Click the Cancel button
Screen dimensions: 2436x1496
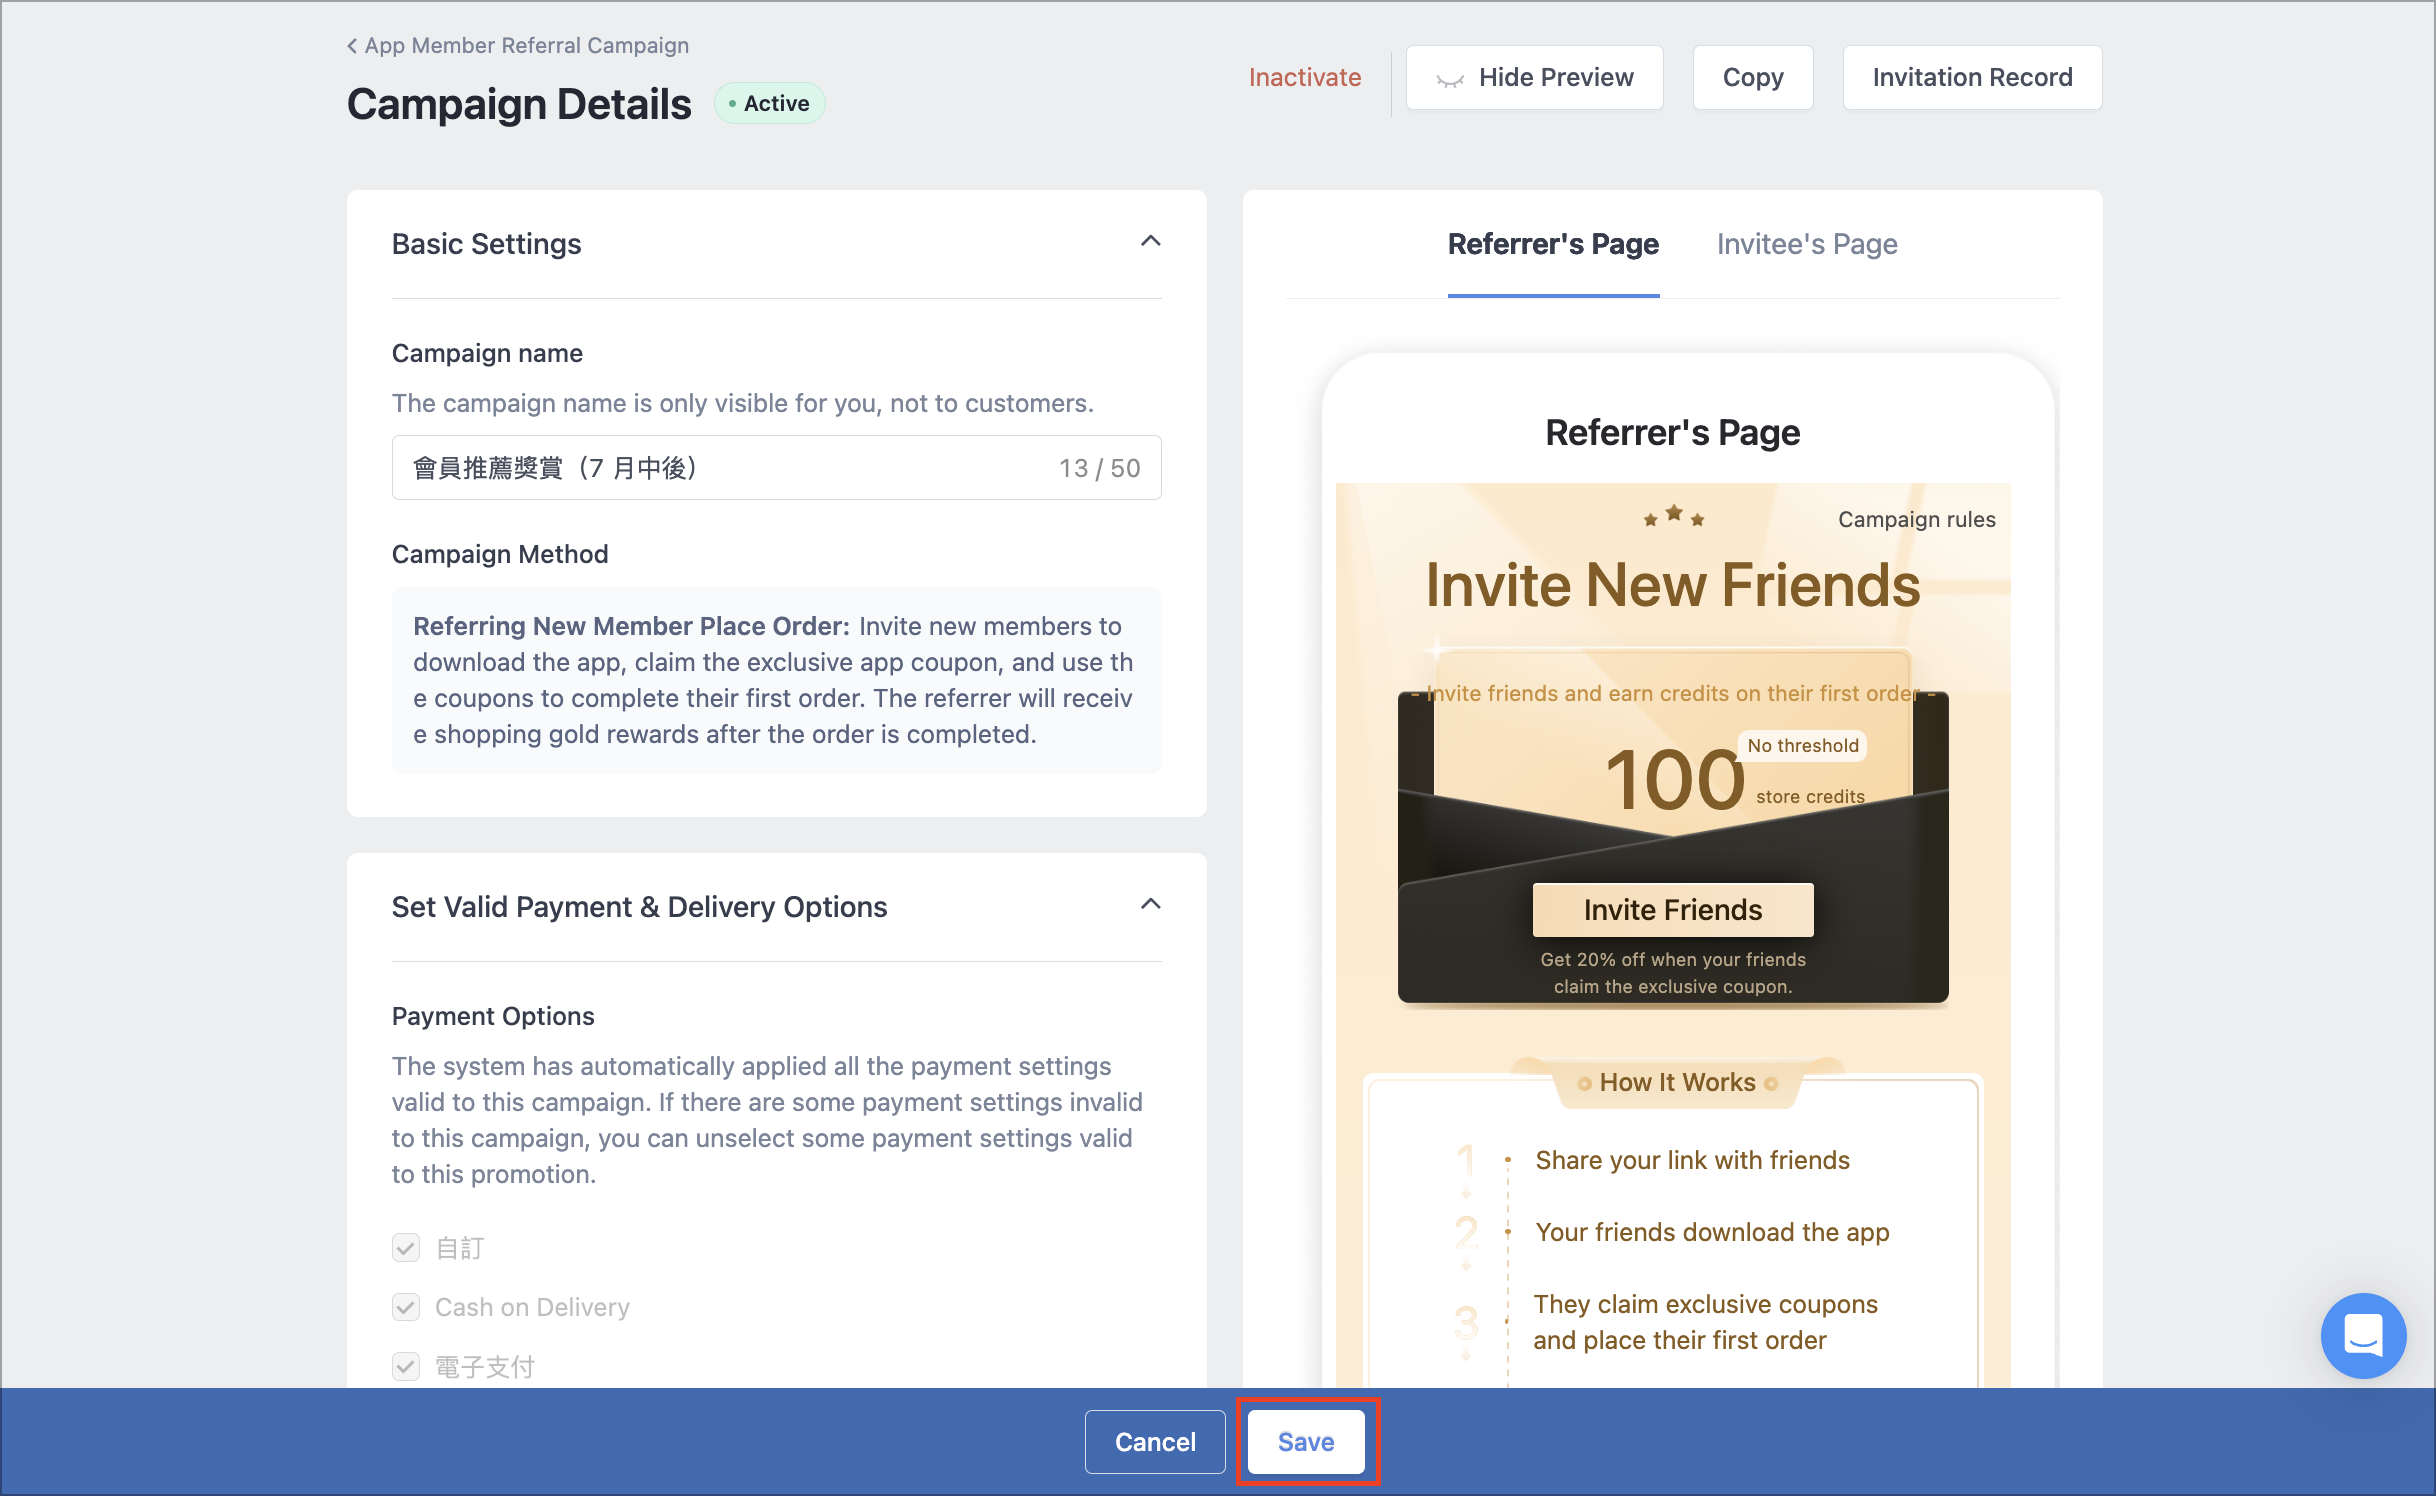(1155, 1441)
